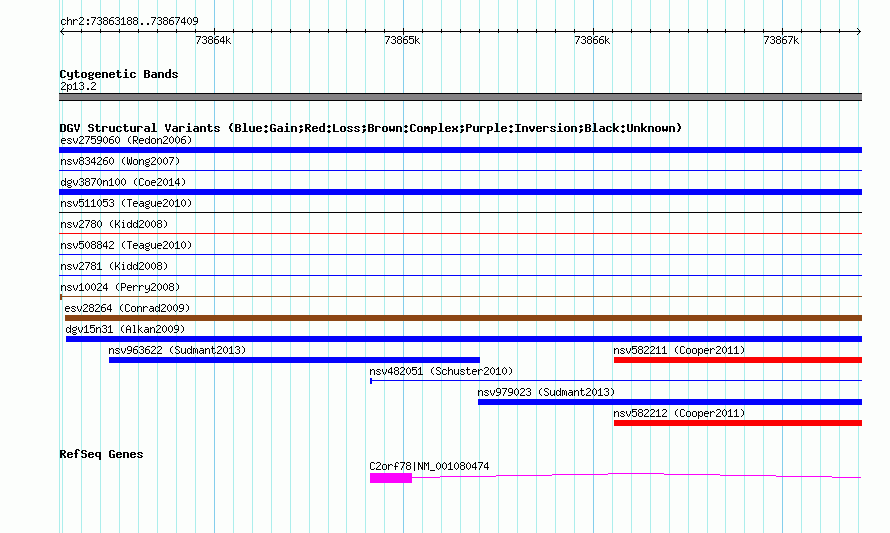Select the DGV Structural Variants track title
The width and height of the screenshot is (890, 533).
pos(370,128)
